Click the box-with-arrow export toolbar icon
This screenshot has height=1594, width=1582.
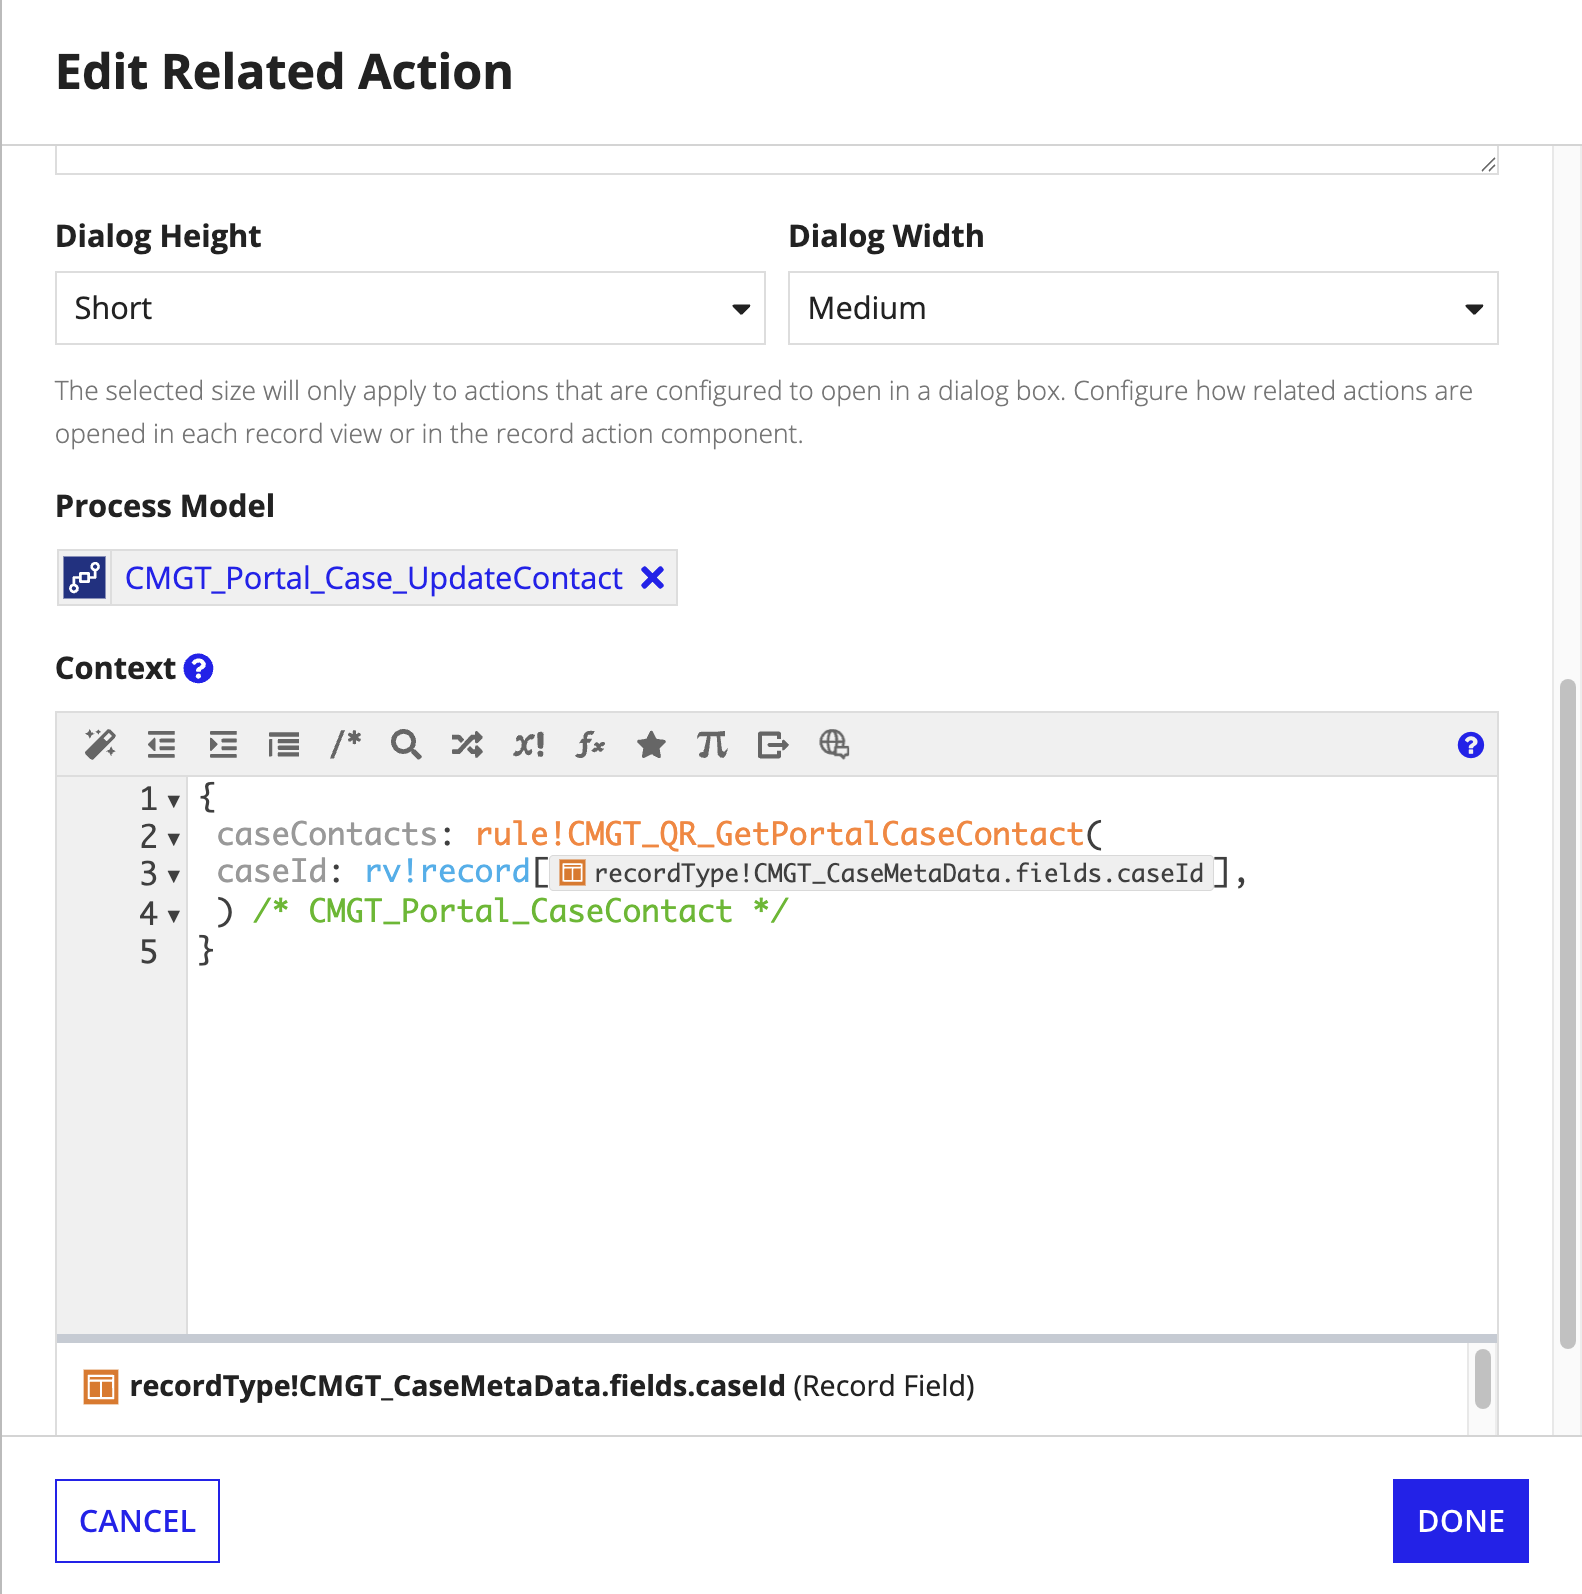pyautogui.click(x=773, y=744)
